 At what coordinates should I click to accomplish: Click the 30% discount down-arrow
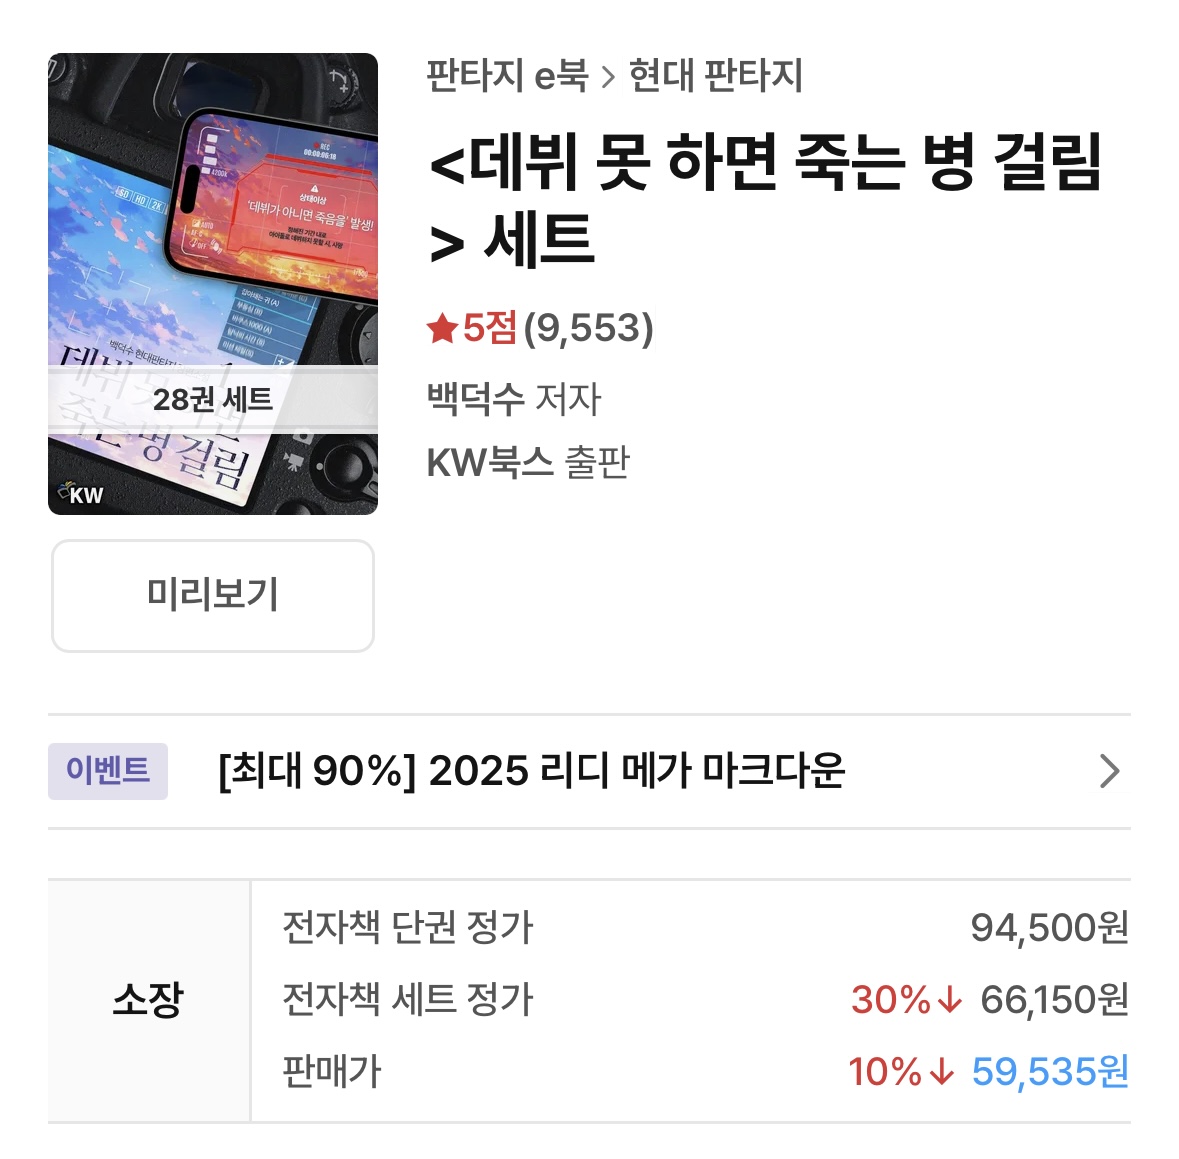click(x=949, y=999)
